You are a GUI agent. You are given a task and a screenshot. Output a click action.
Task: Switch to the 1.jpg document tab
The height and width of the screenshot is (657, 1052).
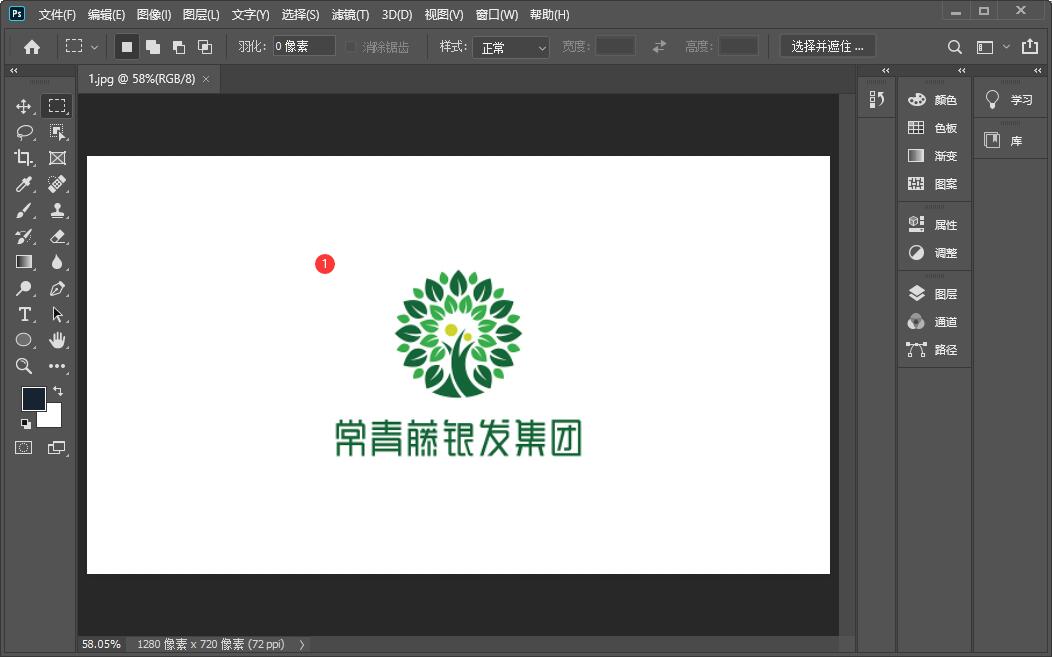pyautogui.click(x=142, y=79)
